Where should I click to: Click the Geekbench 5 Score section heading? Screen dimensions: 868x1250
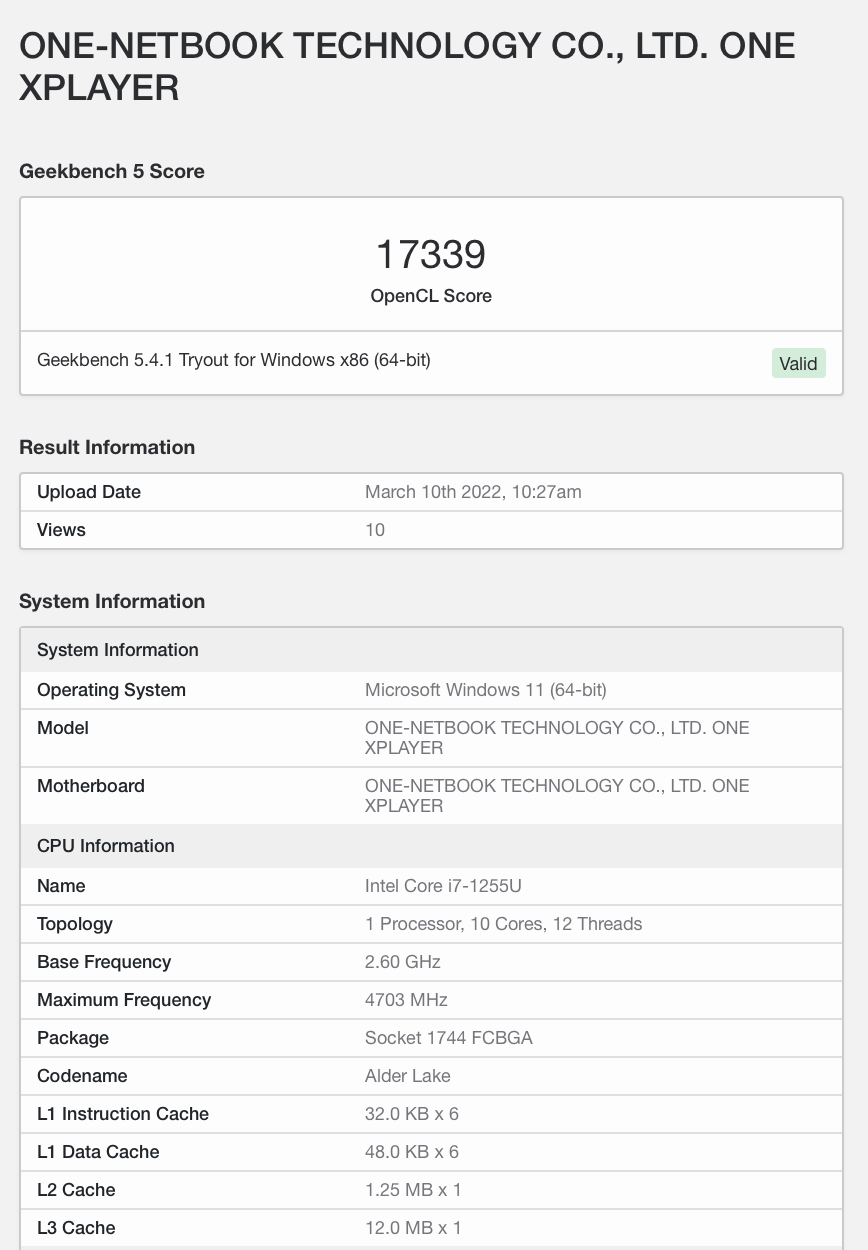click(112, 171)
